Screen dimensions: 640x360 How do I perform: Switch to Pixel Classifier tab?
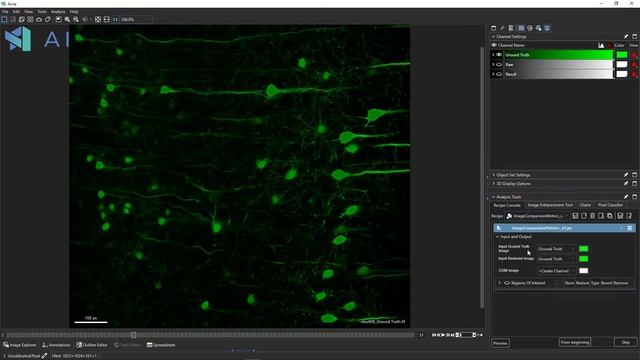pos(611,205)
